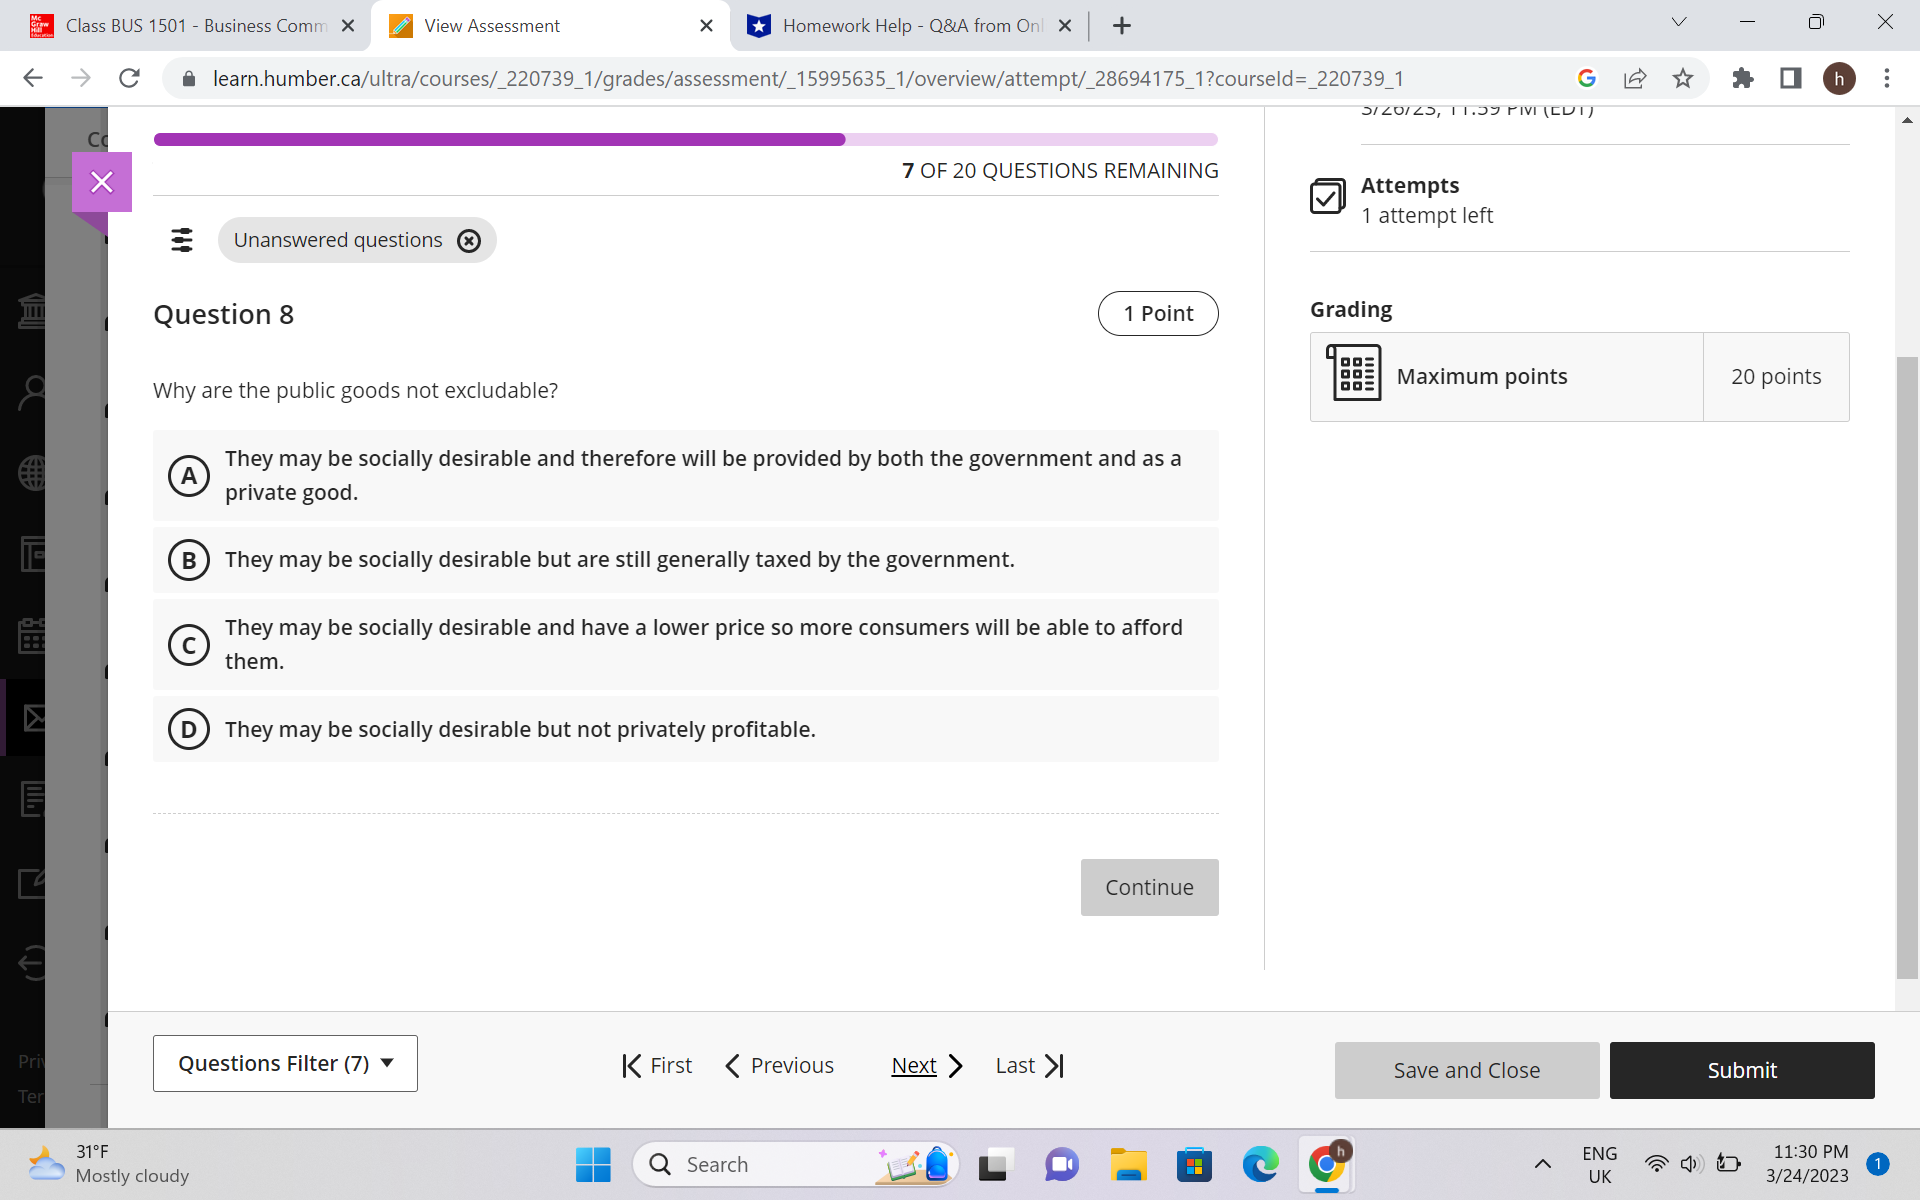Open browser side panel icon

(1790, 78)
